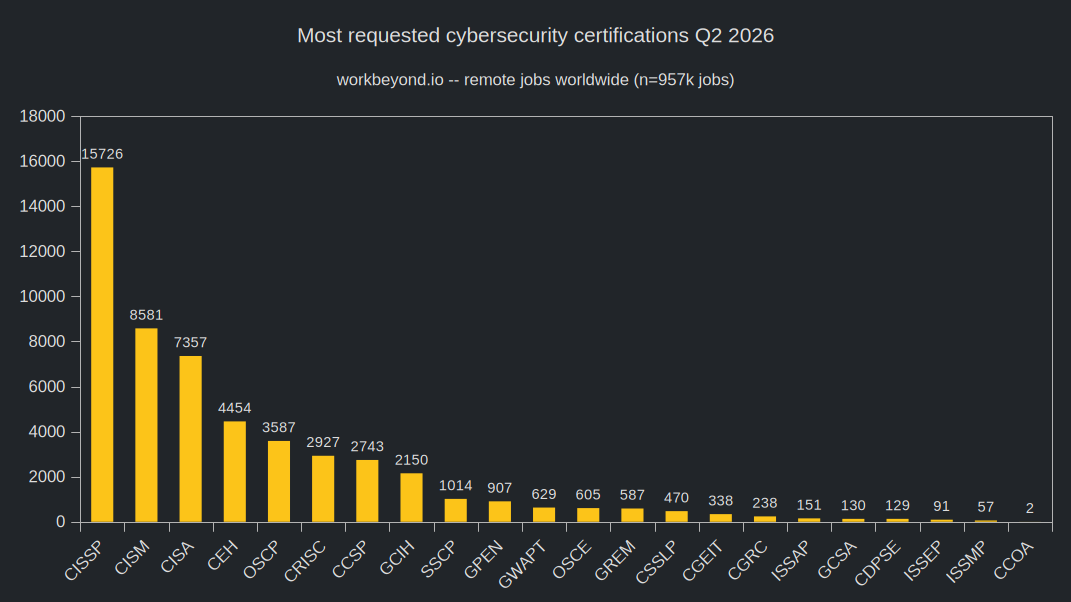Image resolution: width=1071 pixels, height=602 pixels.
Task: Click the value label 7357
Action: [x=191, y=342]
